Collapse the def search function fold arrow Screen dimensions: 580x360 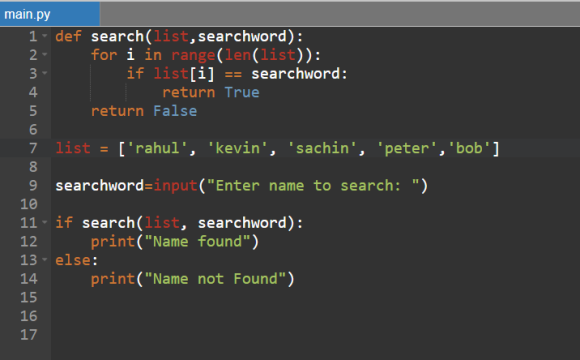(x=45, y=36)
